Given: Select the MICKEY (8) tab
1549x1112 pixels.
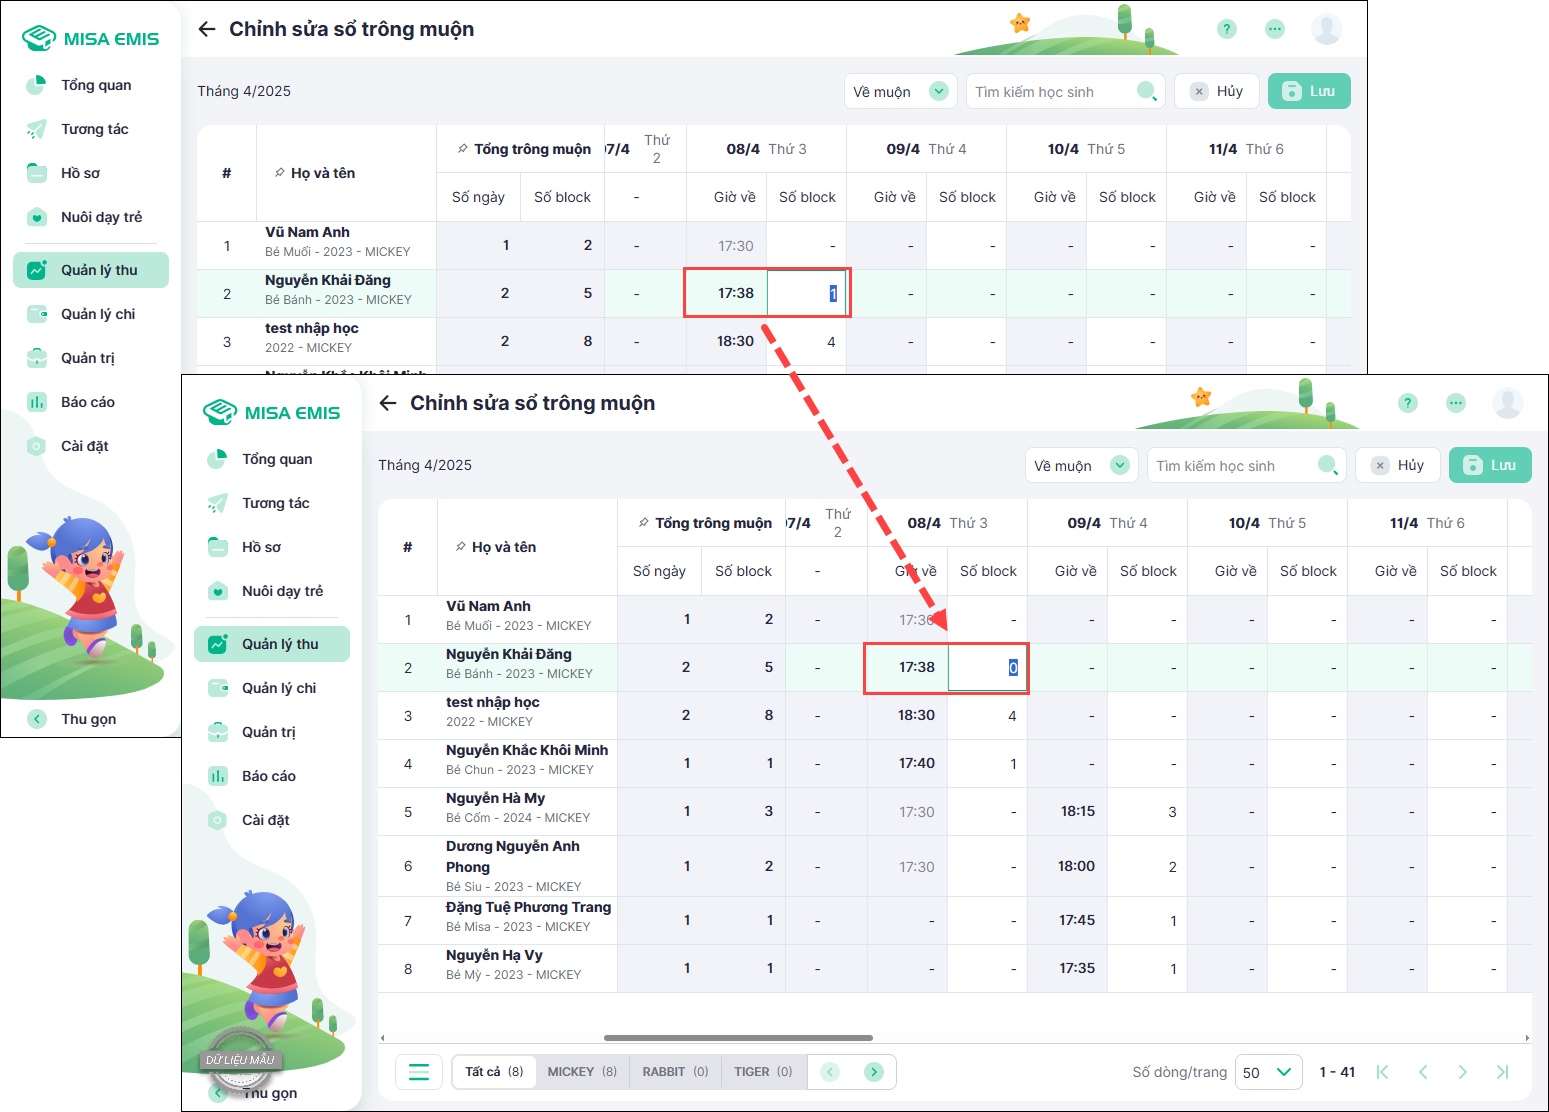Looking at the screenshot, I should click(x=582, y=1072).
